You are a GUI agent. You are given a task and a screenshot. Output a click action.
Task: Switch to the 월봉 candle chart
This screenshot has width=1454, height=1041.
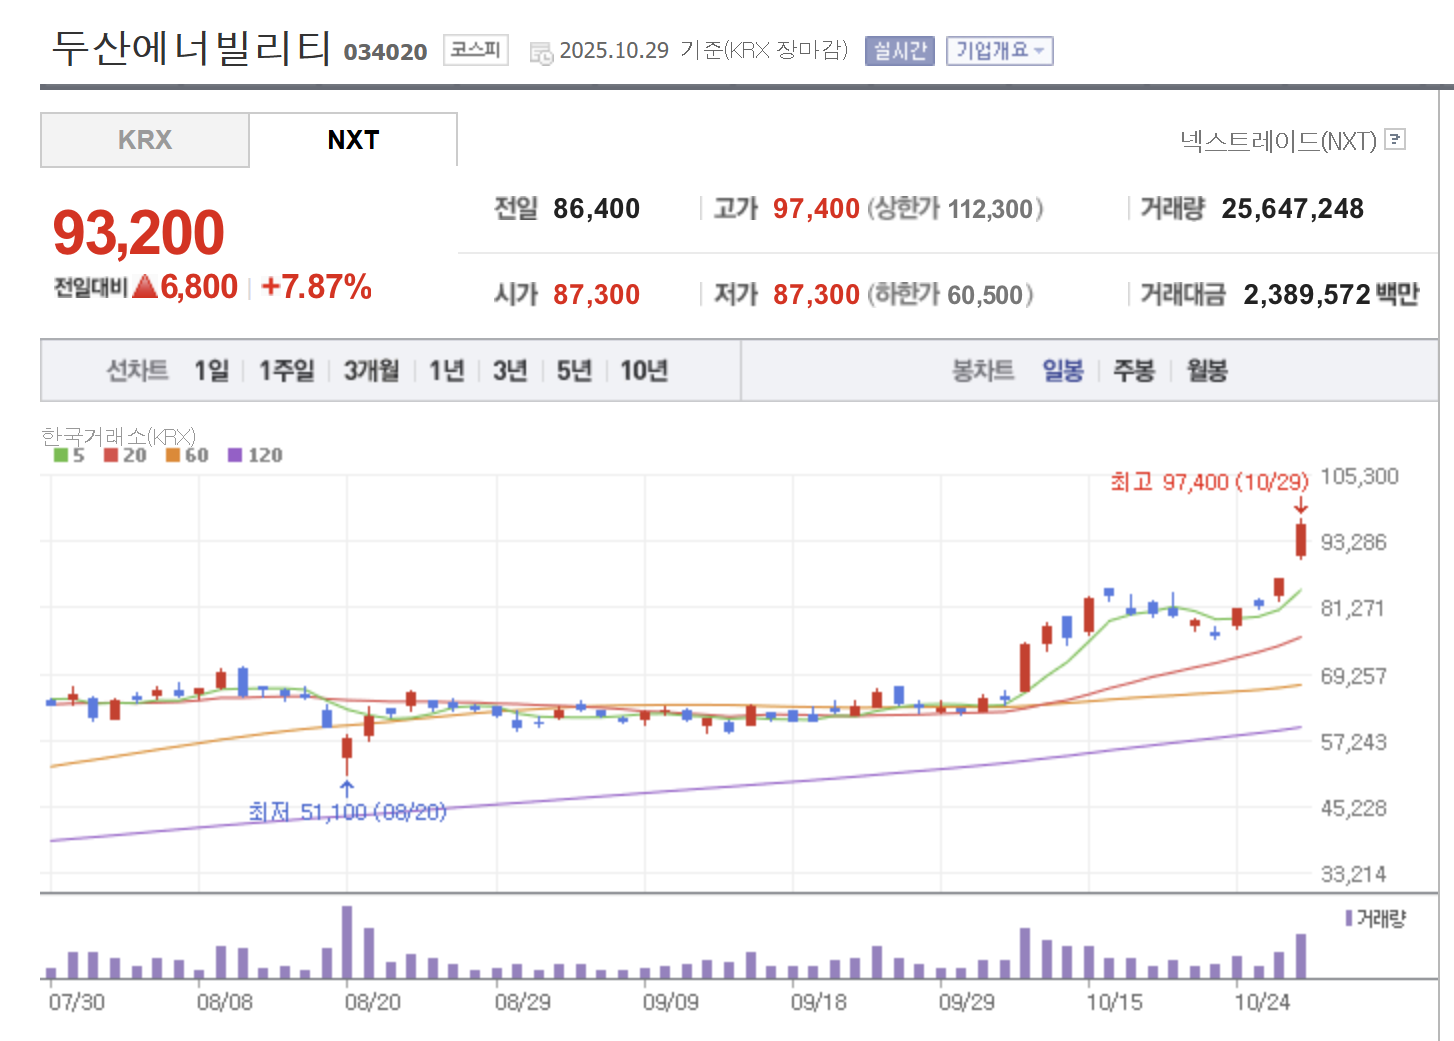(1207, 371)
